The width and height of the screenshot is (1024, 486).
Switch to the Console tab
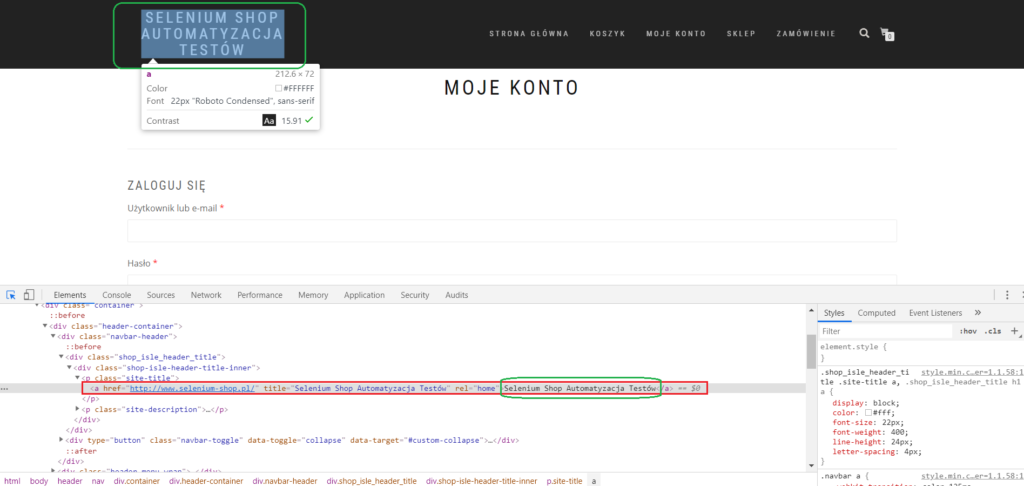coord(116,295)
